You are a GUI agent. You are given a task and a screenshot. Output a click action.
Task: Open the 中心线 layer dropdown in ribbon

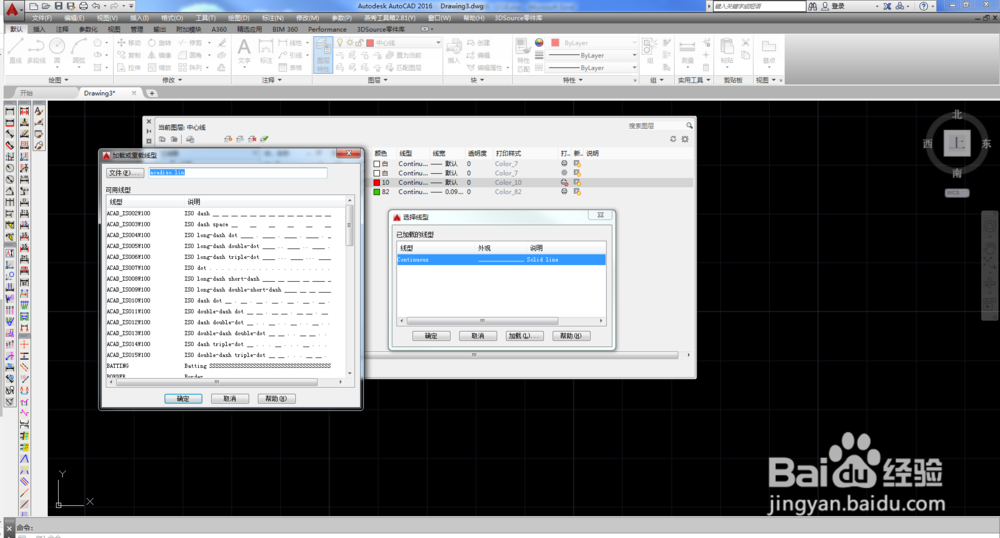[x=438, y=43]
